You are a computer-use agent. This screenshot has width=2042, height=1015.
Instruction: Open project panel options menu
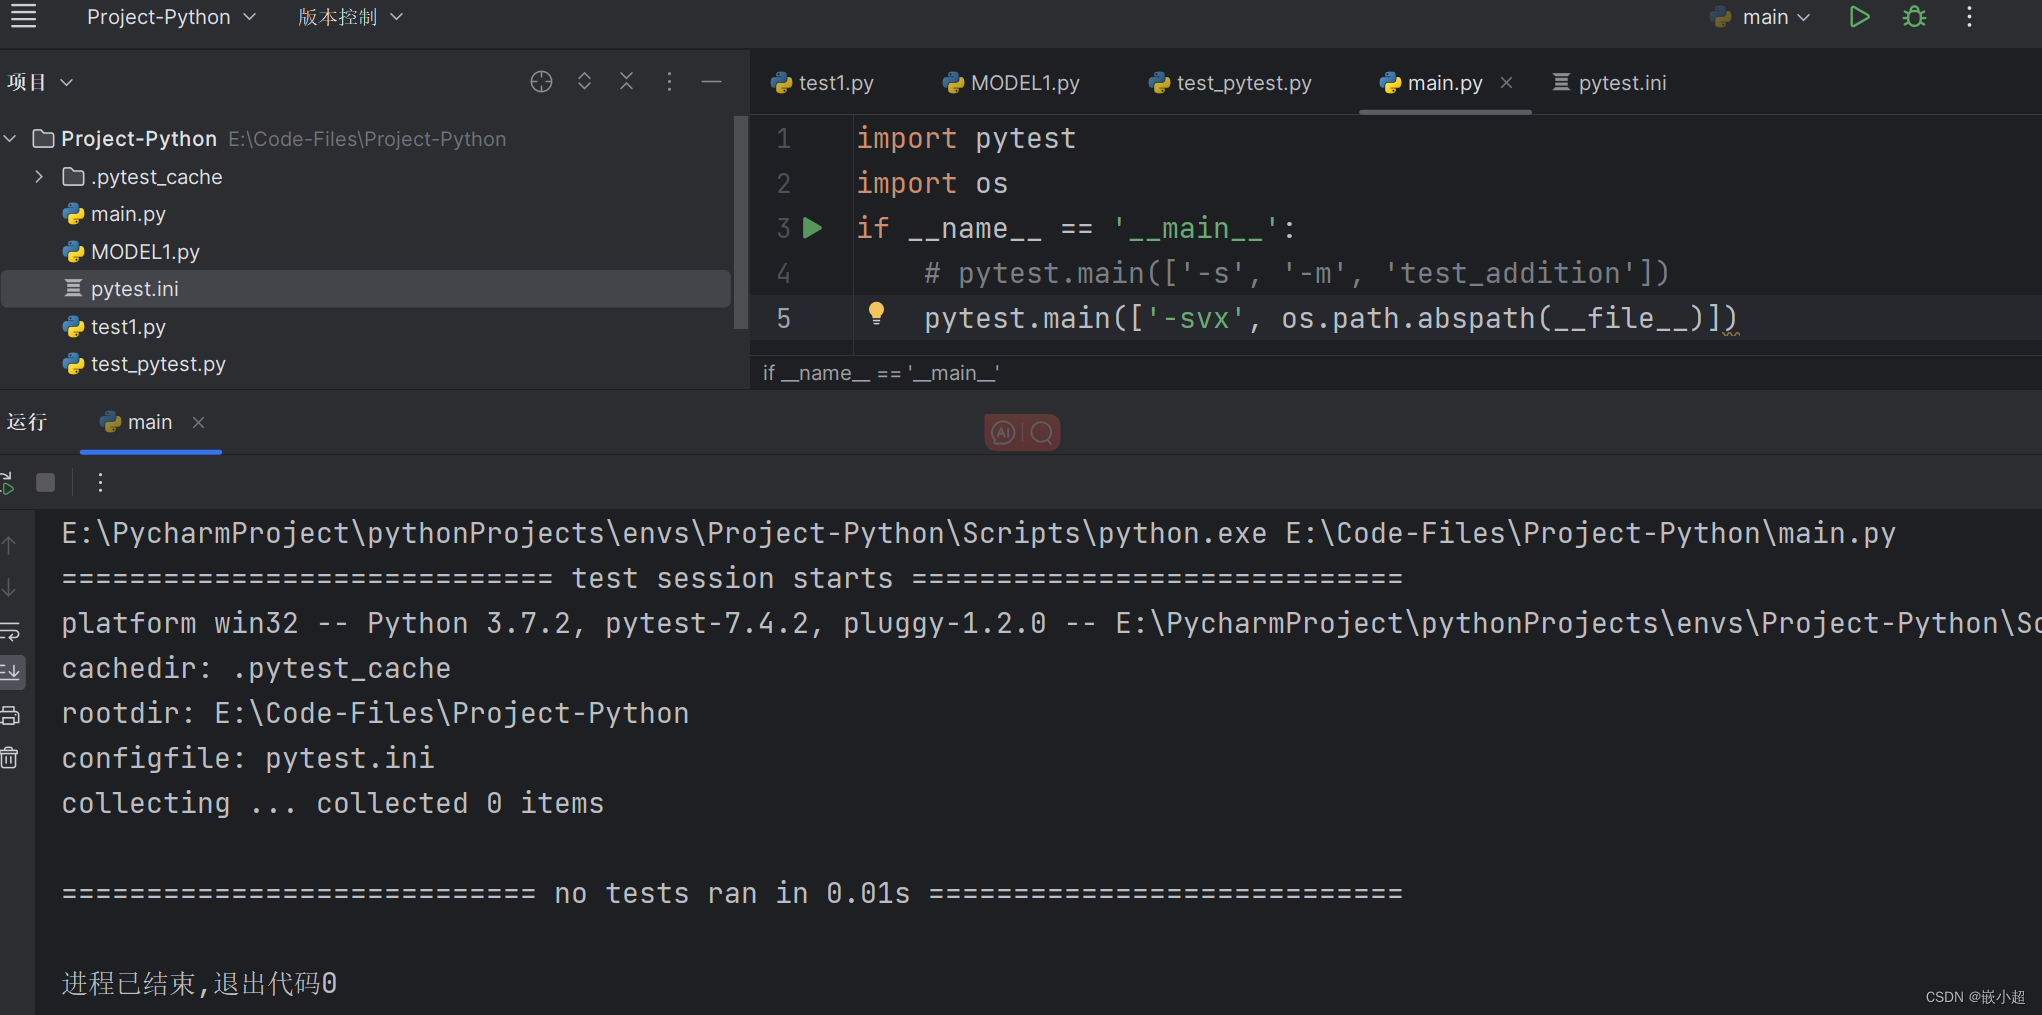[x=669, y=82]
